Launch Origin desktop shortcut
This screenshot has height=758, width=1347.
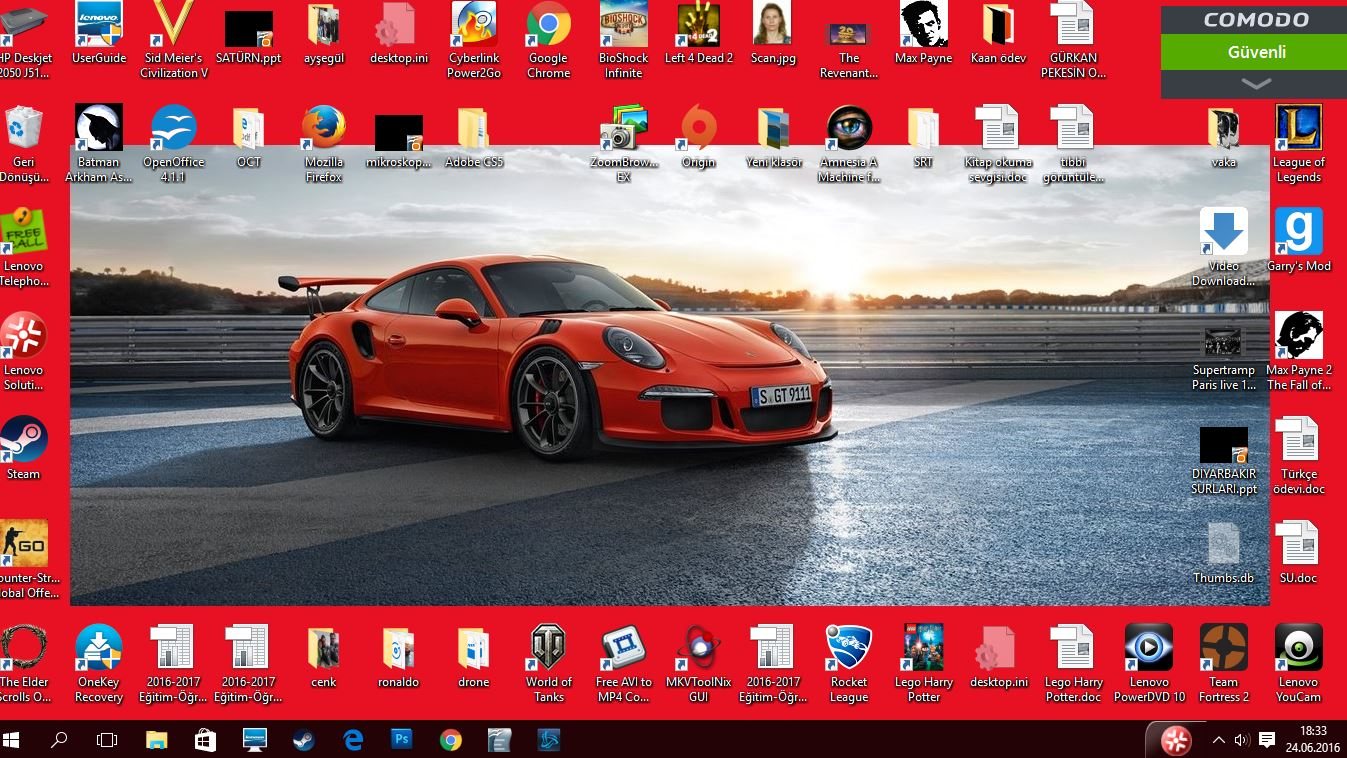(699, 136)
